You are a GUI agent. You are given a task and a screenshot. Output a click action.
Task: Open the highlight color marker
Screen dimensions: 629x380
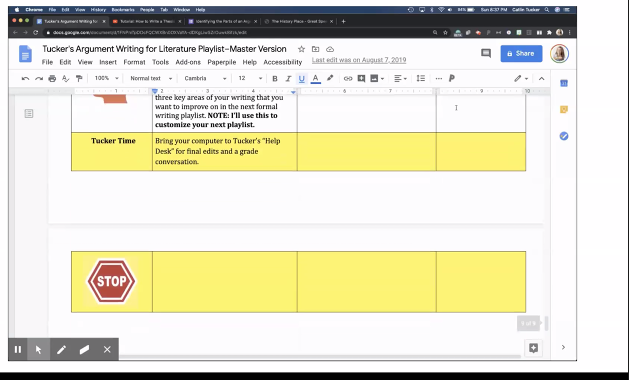coord(330,78)
